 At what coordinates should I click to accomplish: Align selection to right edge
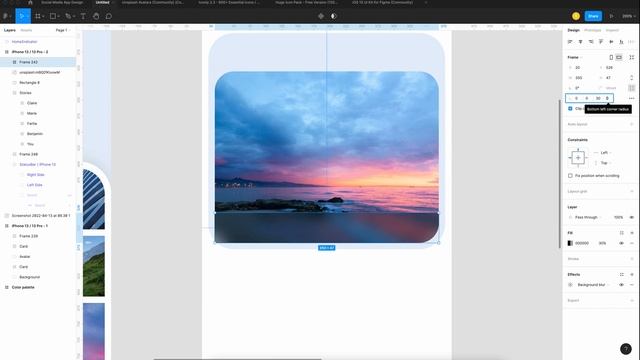click(x=591, y=42)
